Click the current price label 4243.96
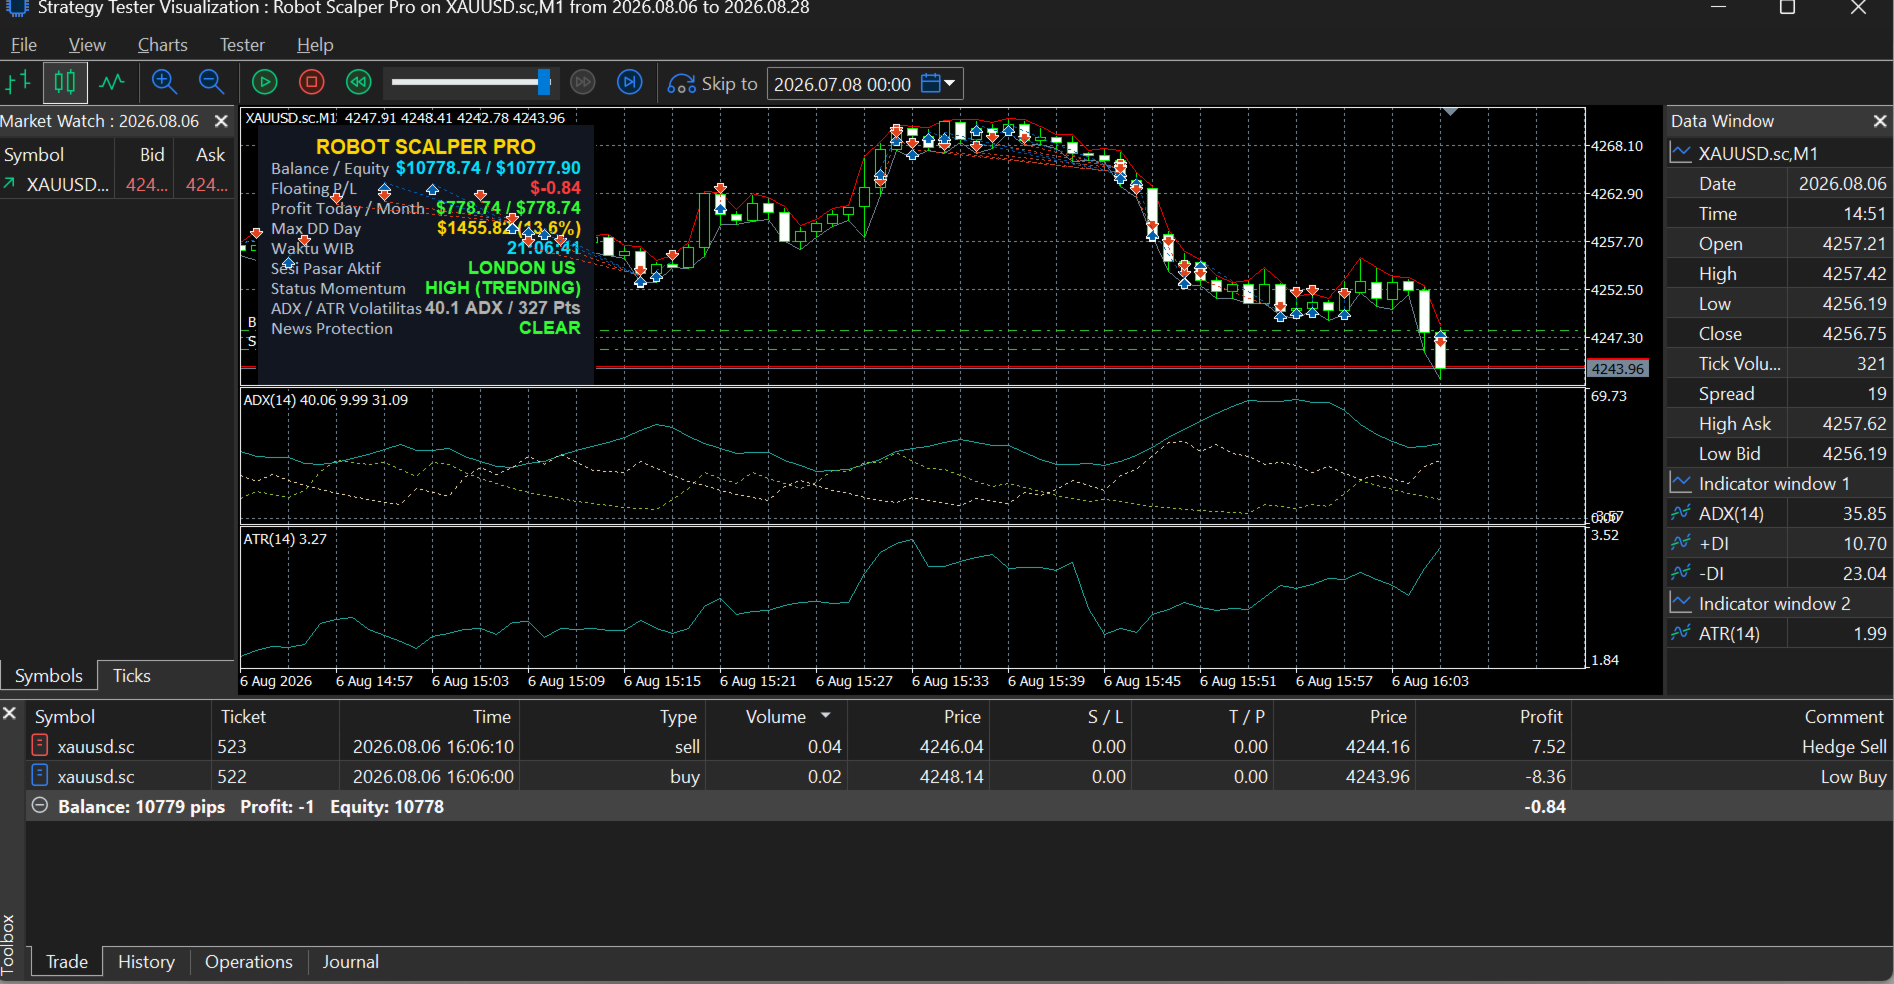This screenshot has height=984, width=1894. click(1617, 369)
